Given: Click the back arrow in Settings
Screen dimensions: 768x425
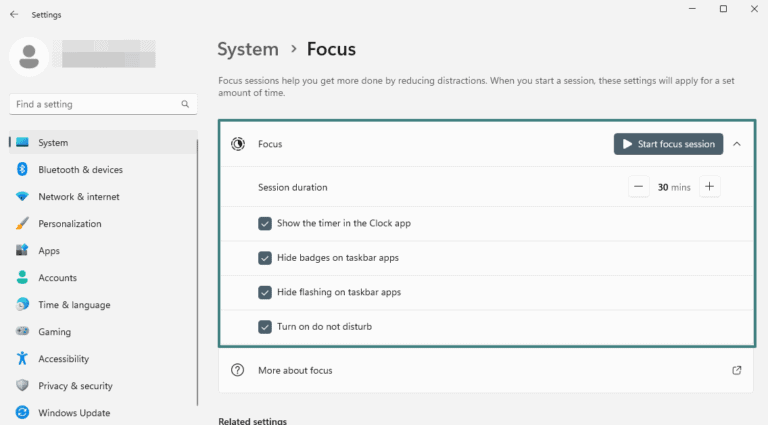Looking at the screenshot, I should (13, 15).
